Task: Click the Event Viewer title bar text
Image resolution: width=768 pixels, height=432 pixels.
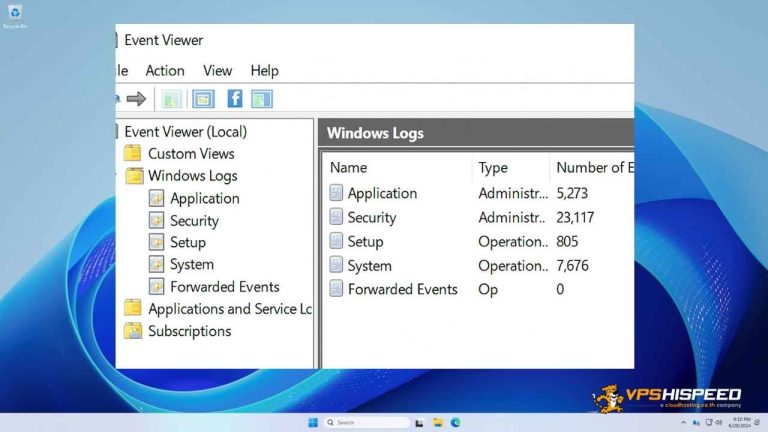Action: point(164,40)
